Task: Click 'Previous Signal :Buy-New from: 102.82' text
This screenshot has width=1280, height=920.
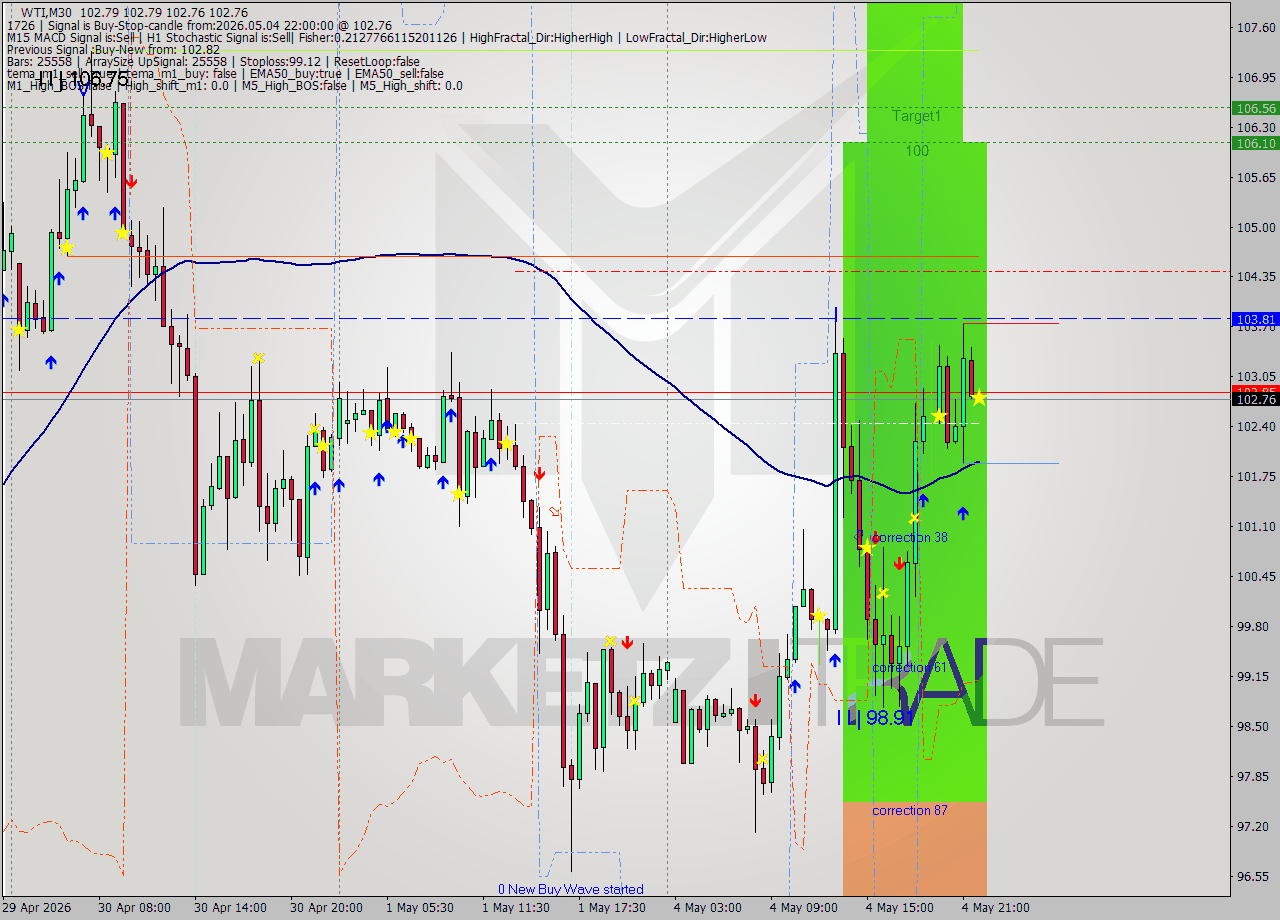Action: click(113, 50)
